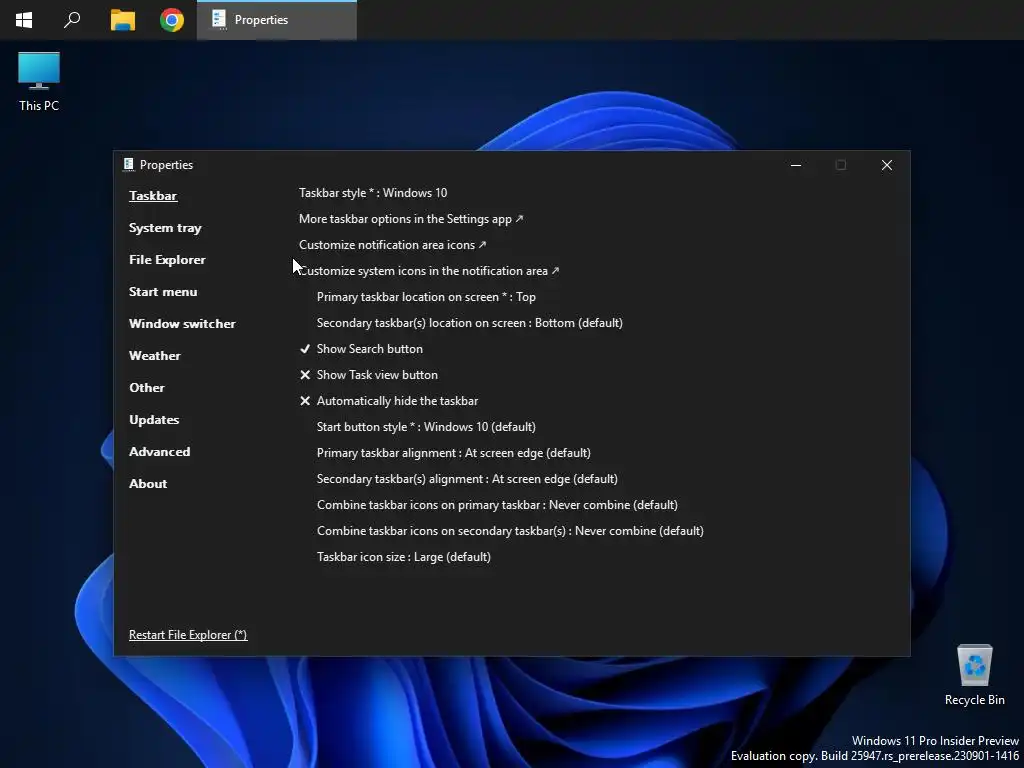
Task: Change the Primary taskbar alignment setting
Action: point(453,453)
